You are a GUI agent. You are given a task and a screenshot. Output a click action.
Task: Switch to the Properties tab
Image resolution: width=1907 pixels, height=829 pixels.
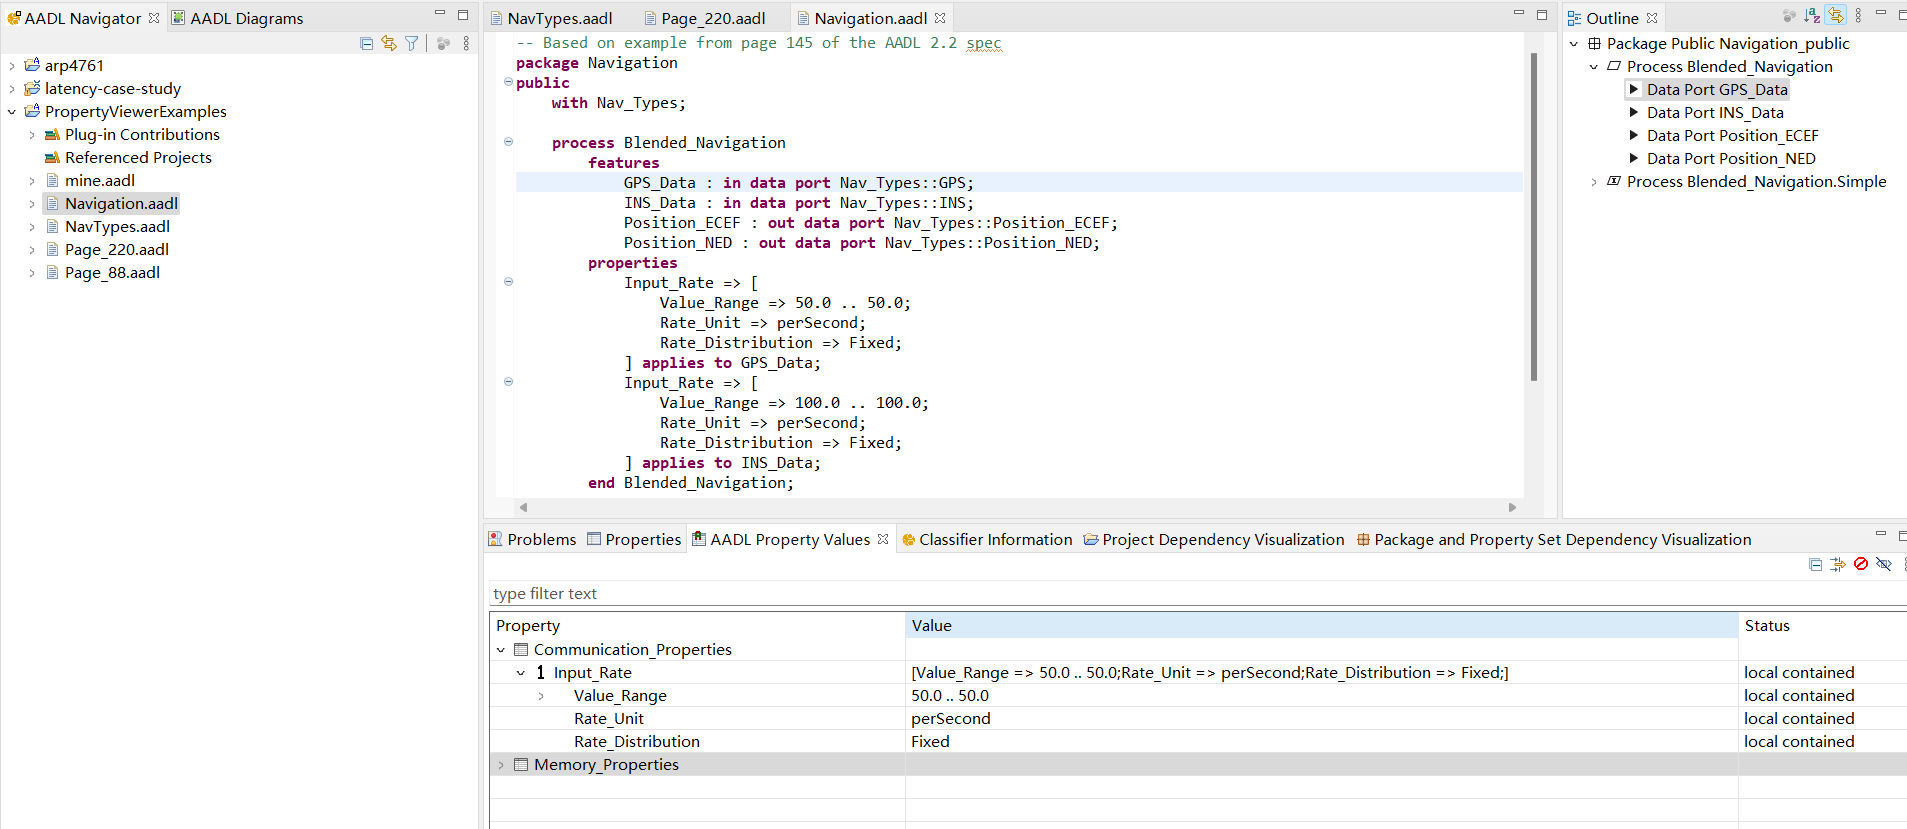(x=634, y=539)
